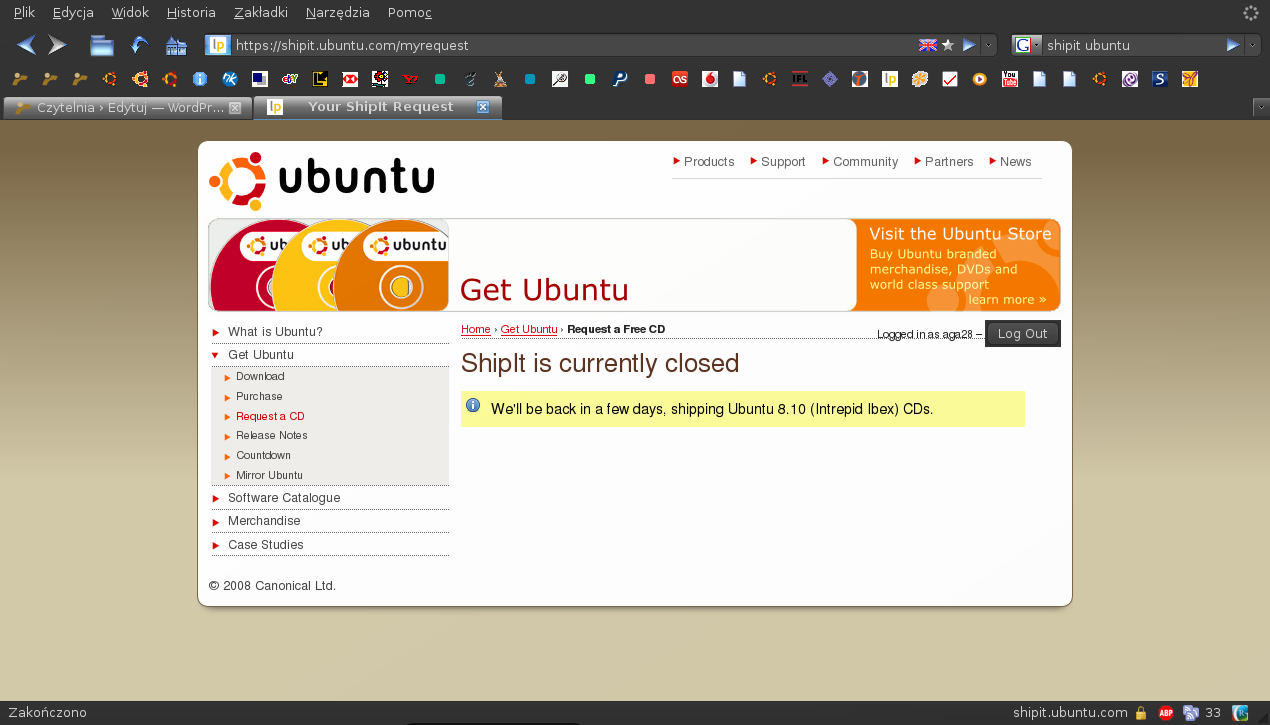Click the Home breadcrumb link

pos(476,329)
